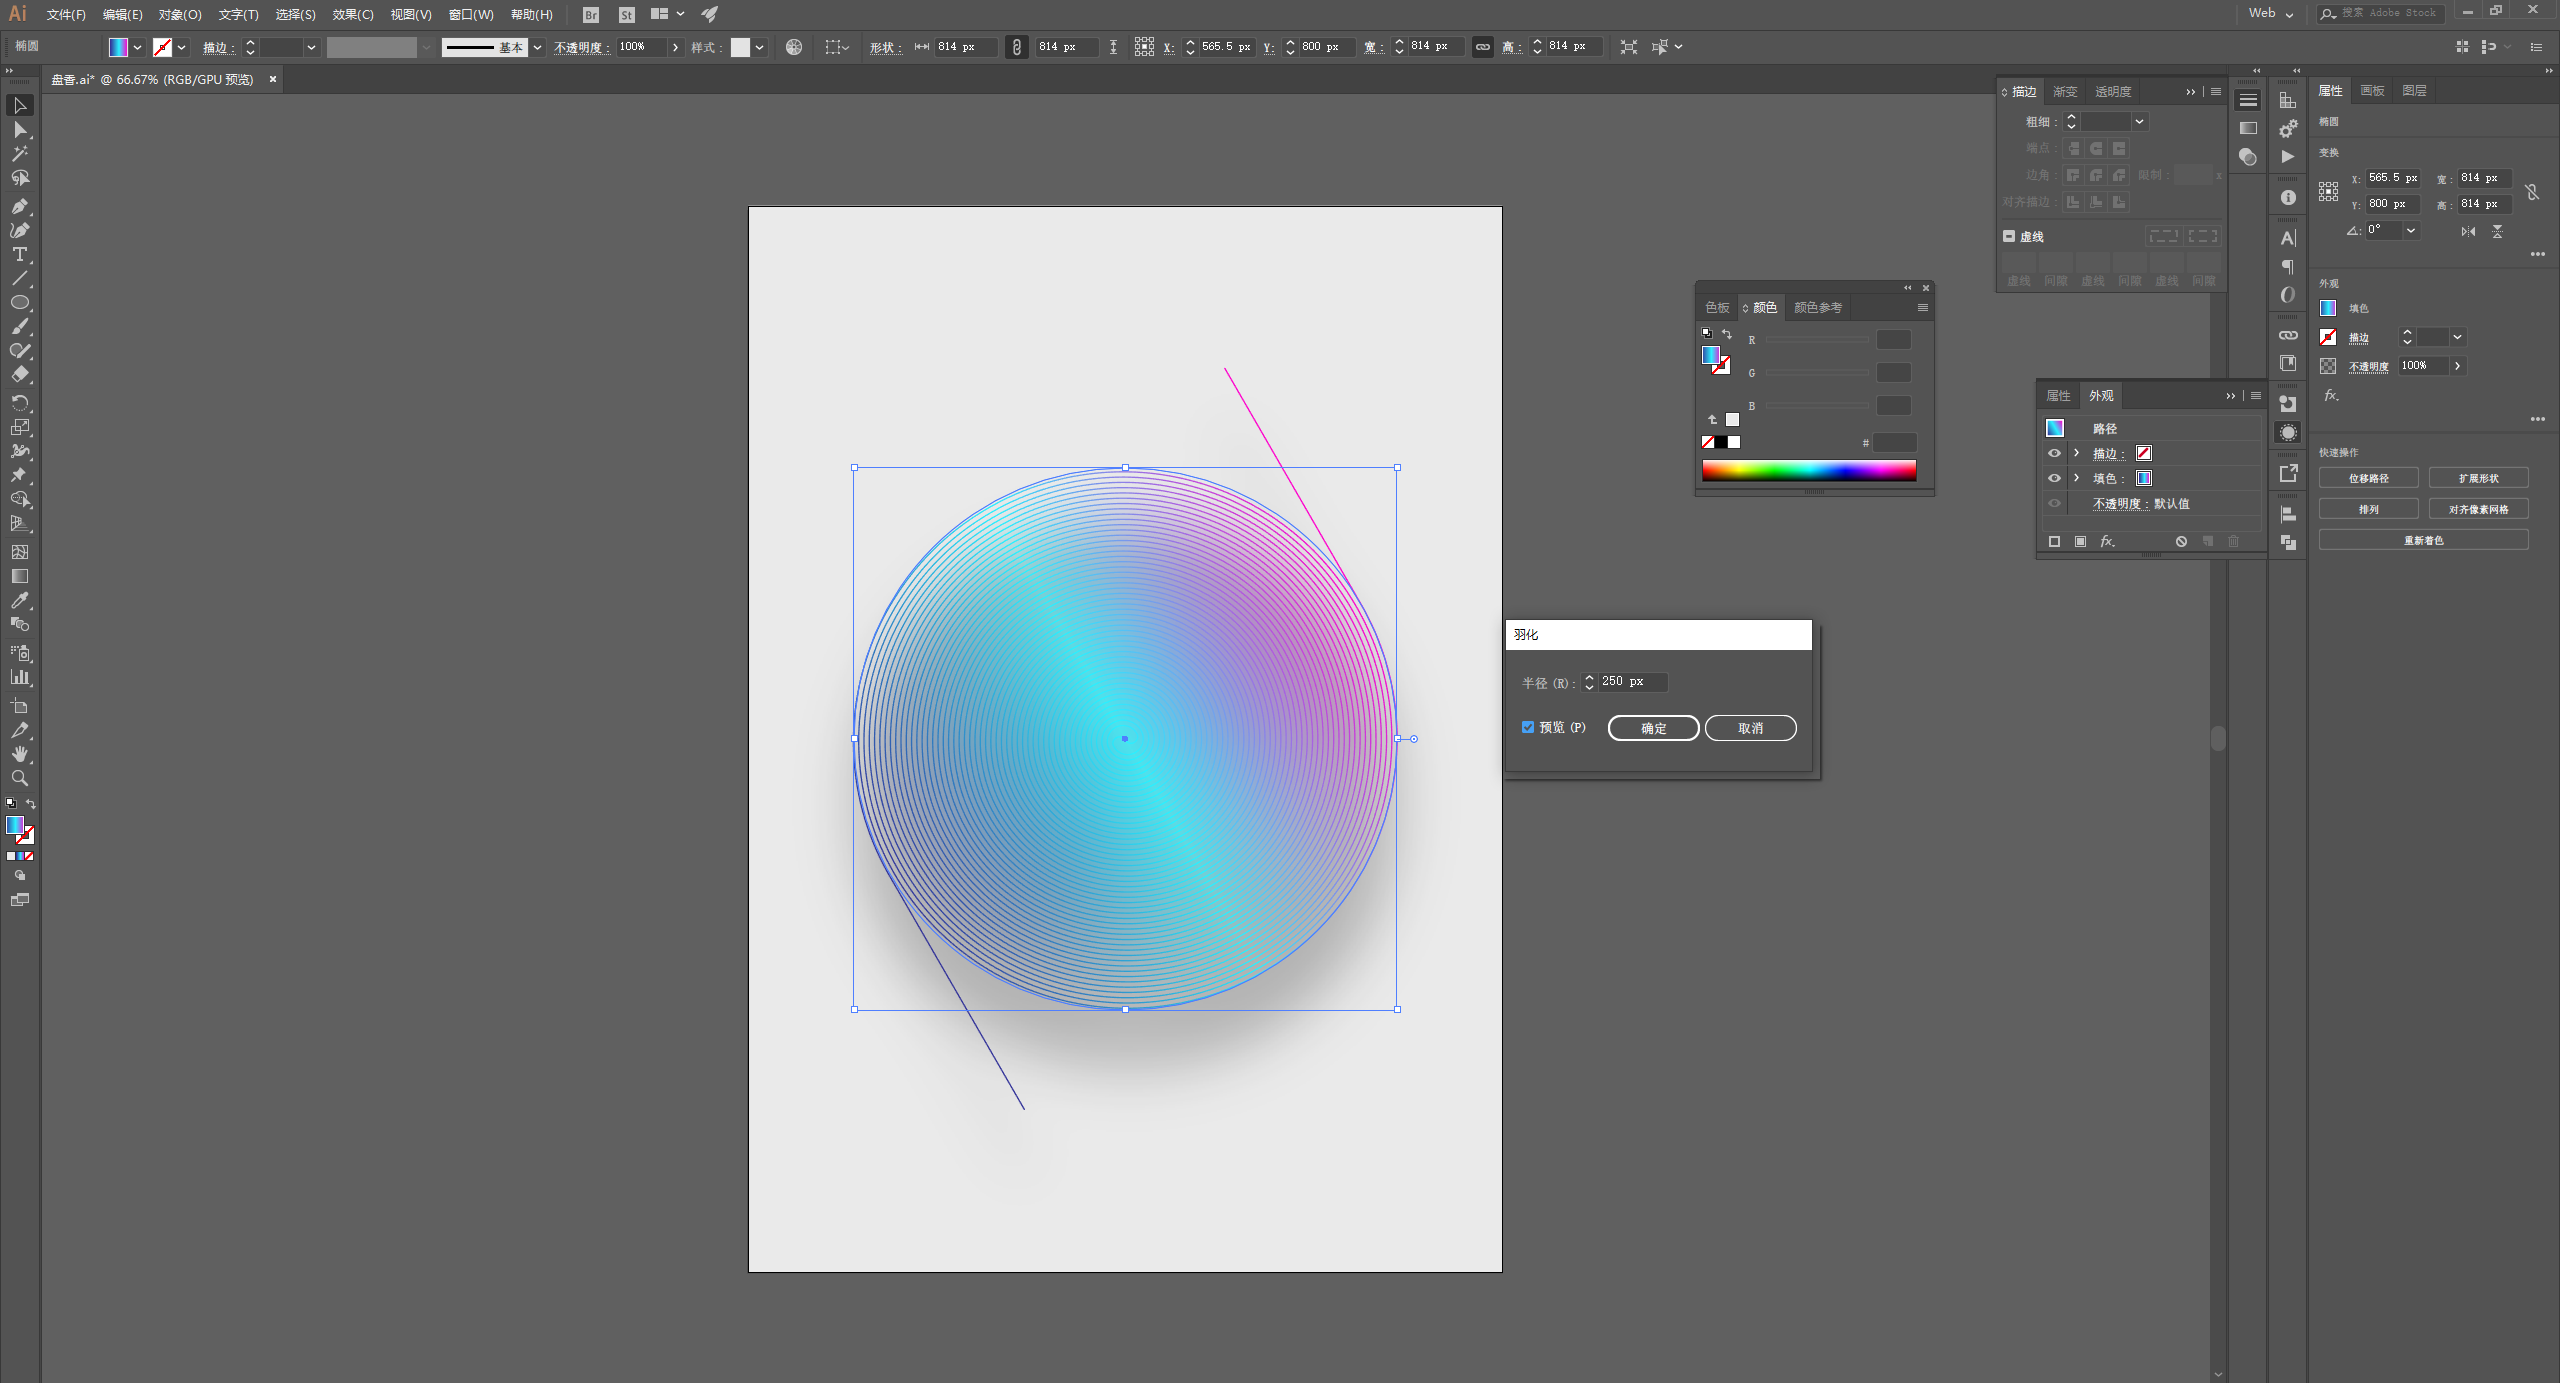Image resolution: width=2560 pixels, height=1383 pixels.
Task: Open the 效果 Effect menu
Action: point(347,14)
